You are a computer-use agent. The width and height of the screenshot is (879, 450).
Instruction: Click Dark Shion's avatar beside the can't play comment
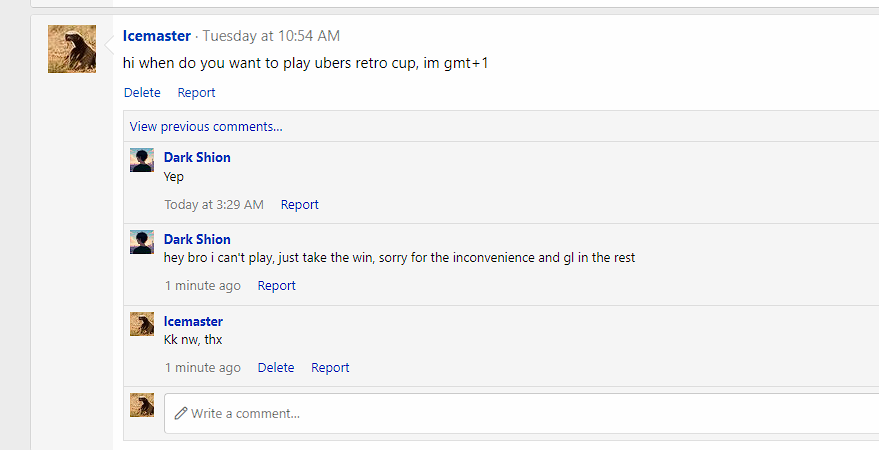click(x=142, y=242)
